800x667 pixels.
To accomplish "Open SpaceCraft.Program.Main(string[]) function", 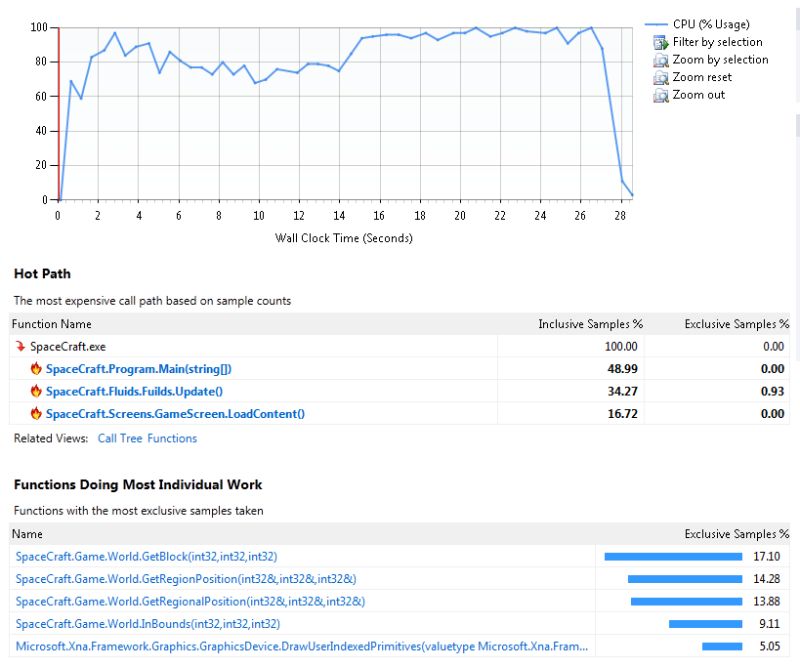I will (x=139, y=369).
